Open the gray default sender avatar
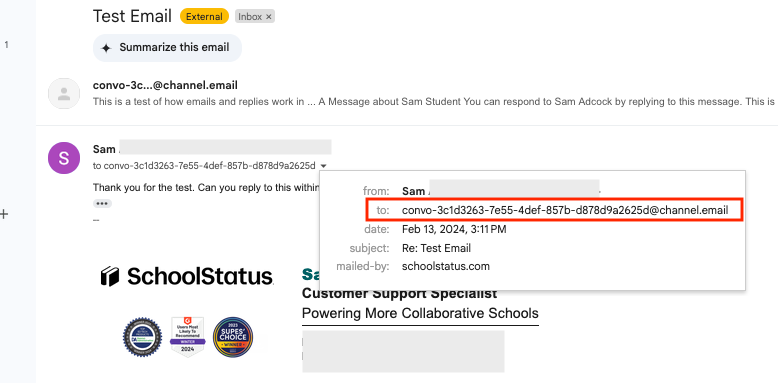This screenshot has width=778, height=383. 64,93
